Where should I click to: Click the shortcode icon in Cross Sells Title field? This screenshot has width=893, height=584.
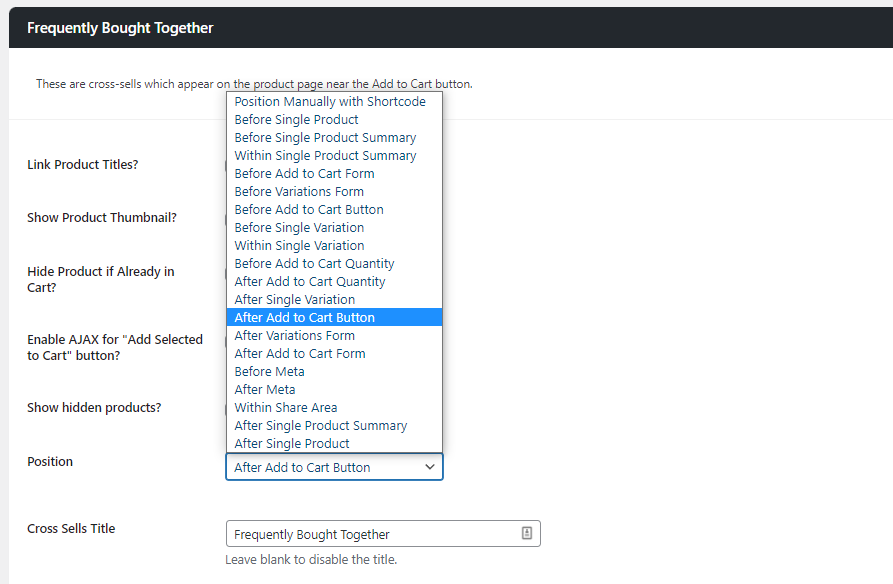pyautogui.click(x=526, y=533)
